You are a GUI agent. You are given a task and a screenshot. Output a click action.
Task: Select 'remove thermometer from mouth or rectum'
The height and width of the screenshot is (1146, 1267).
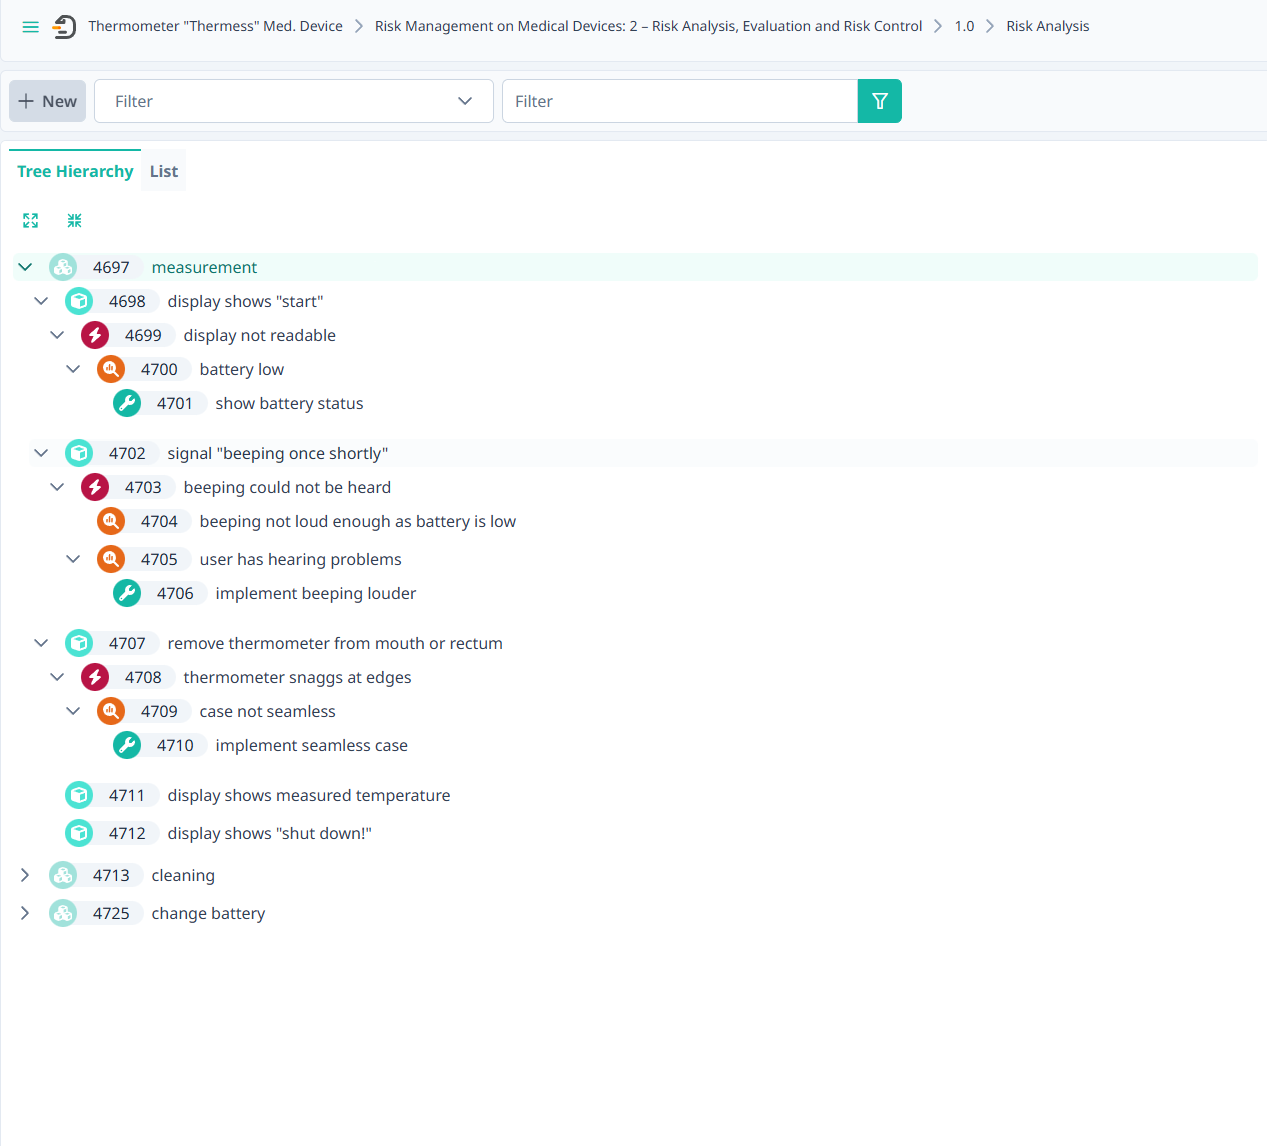[335, 643]
